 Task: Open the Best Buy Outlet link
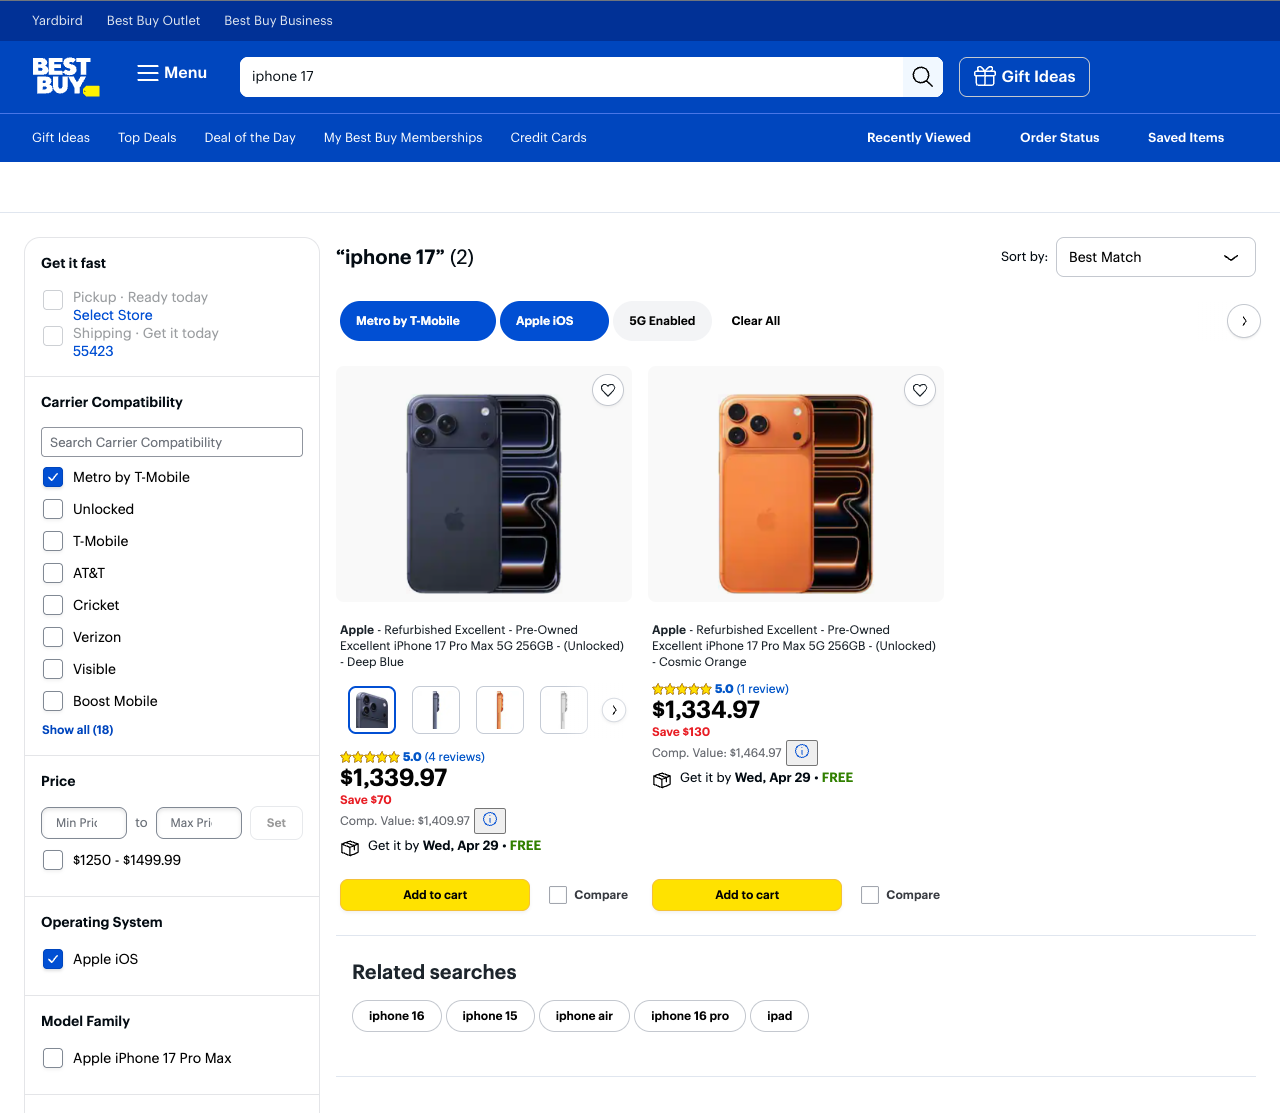point(153,21)
